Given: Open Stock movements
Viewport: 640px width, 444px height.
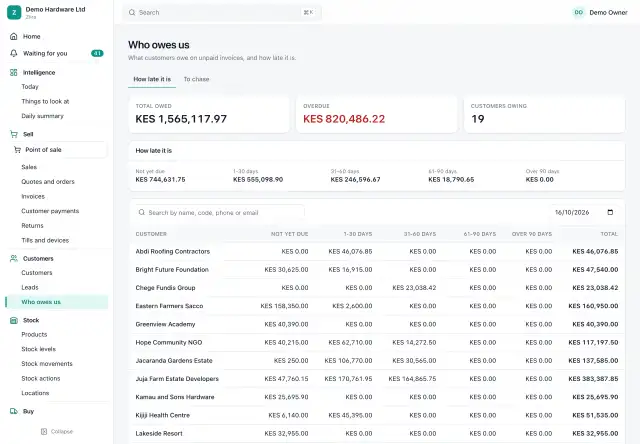Looking at the screenshot, I should [47, 364].
